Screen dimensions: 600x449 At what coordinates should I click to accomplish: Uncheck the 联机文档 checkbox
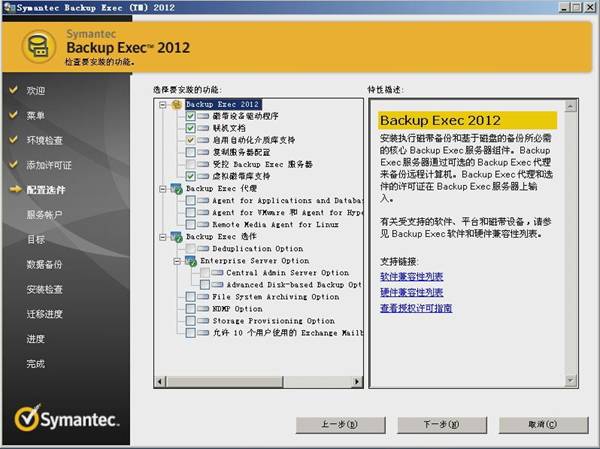click(x=190, y=128)
